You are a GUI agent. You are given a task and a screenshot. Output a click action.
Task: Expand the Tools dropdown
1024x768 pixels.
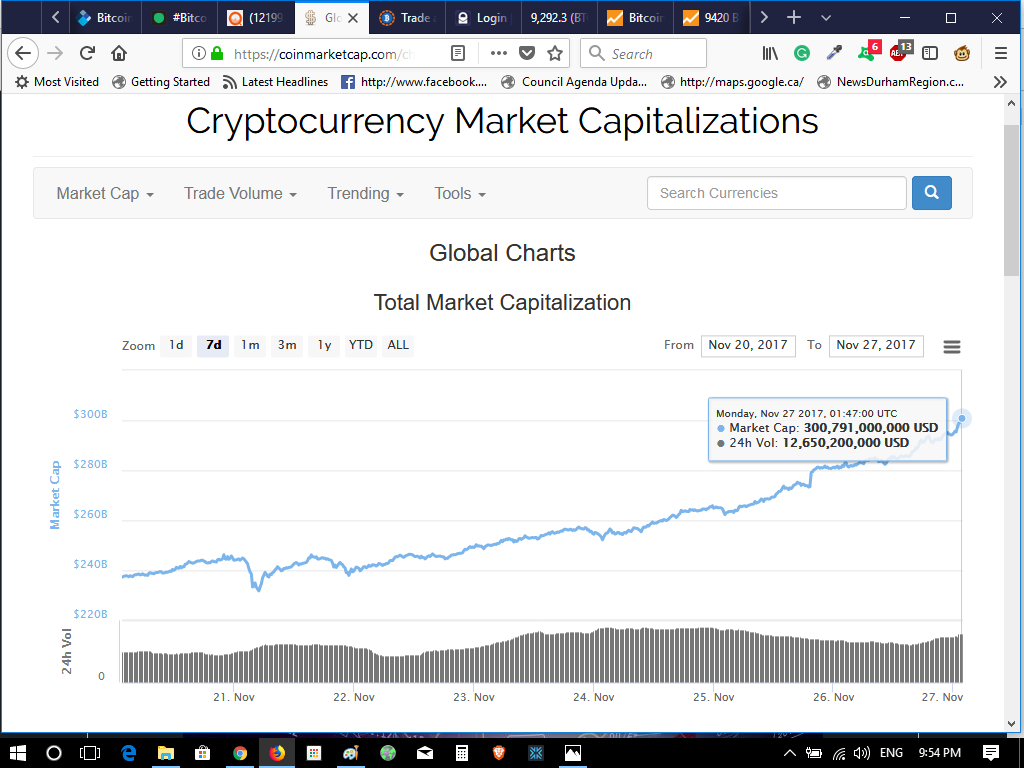pyautogui.click(x=460, y=194)
